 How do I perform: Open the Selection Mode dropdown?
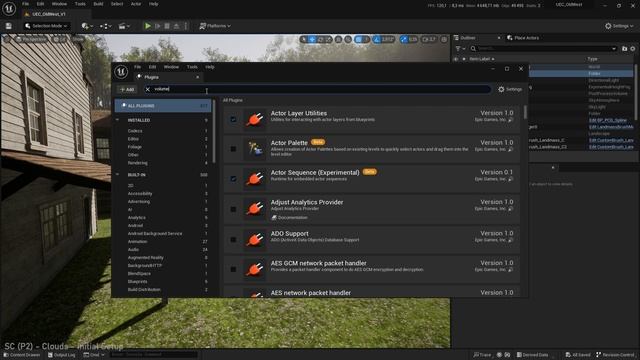point(46,26)
